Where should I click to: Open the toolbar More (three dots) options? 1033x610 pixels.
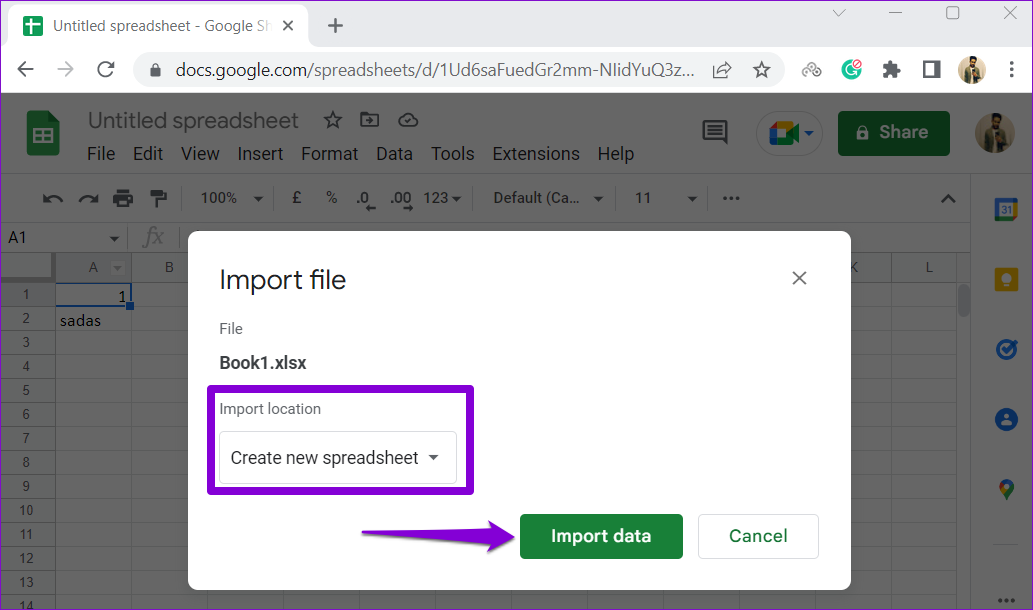click(x=731, y=198)
